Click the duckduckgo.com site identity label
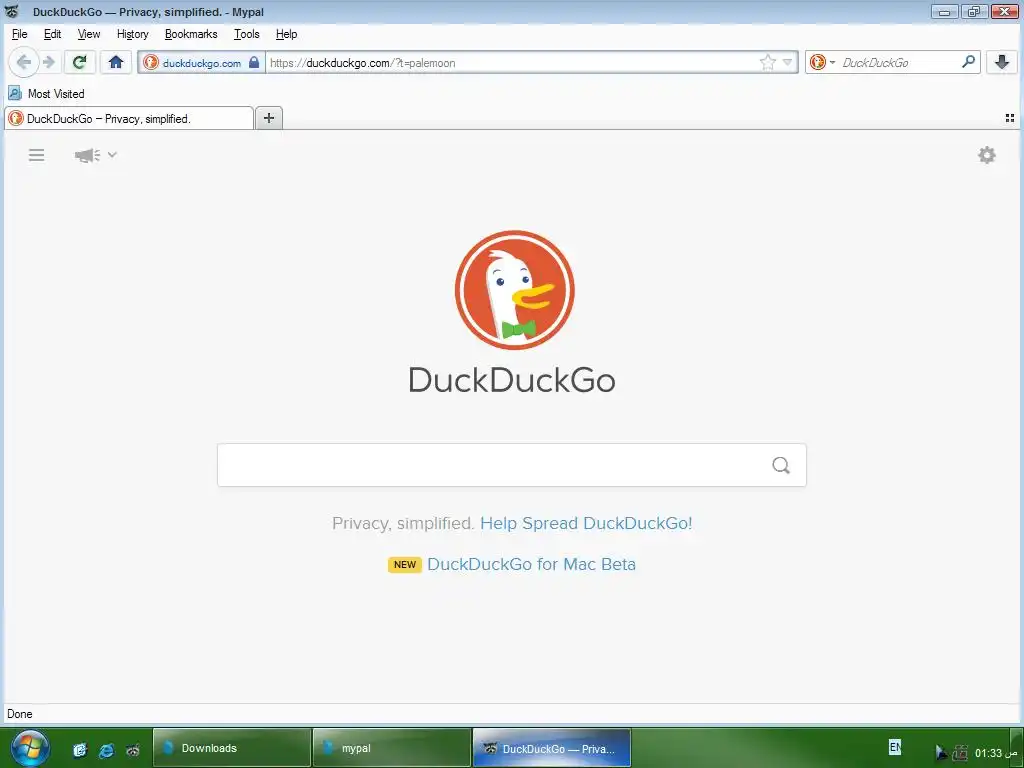This screenshot has width=1024, height=768. (202, 63)
